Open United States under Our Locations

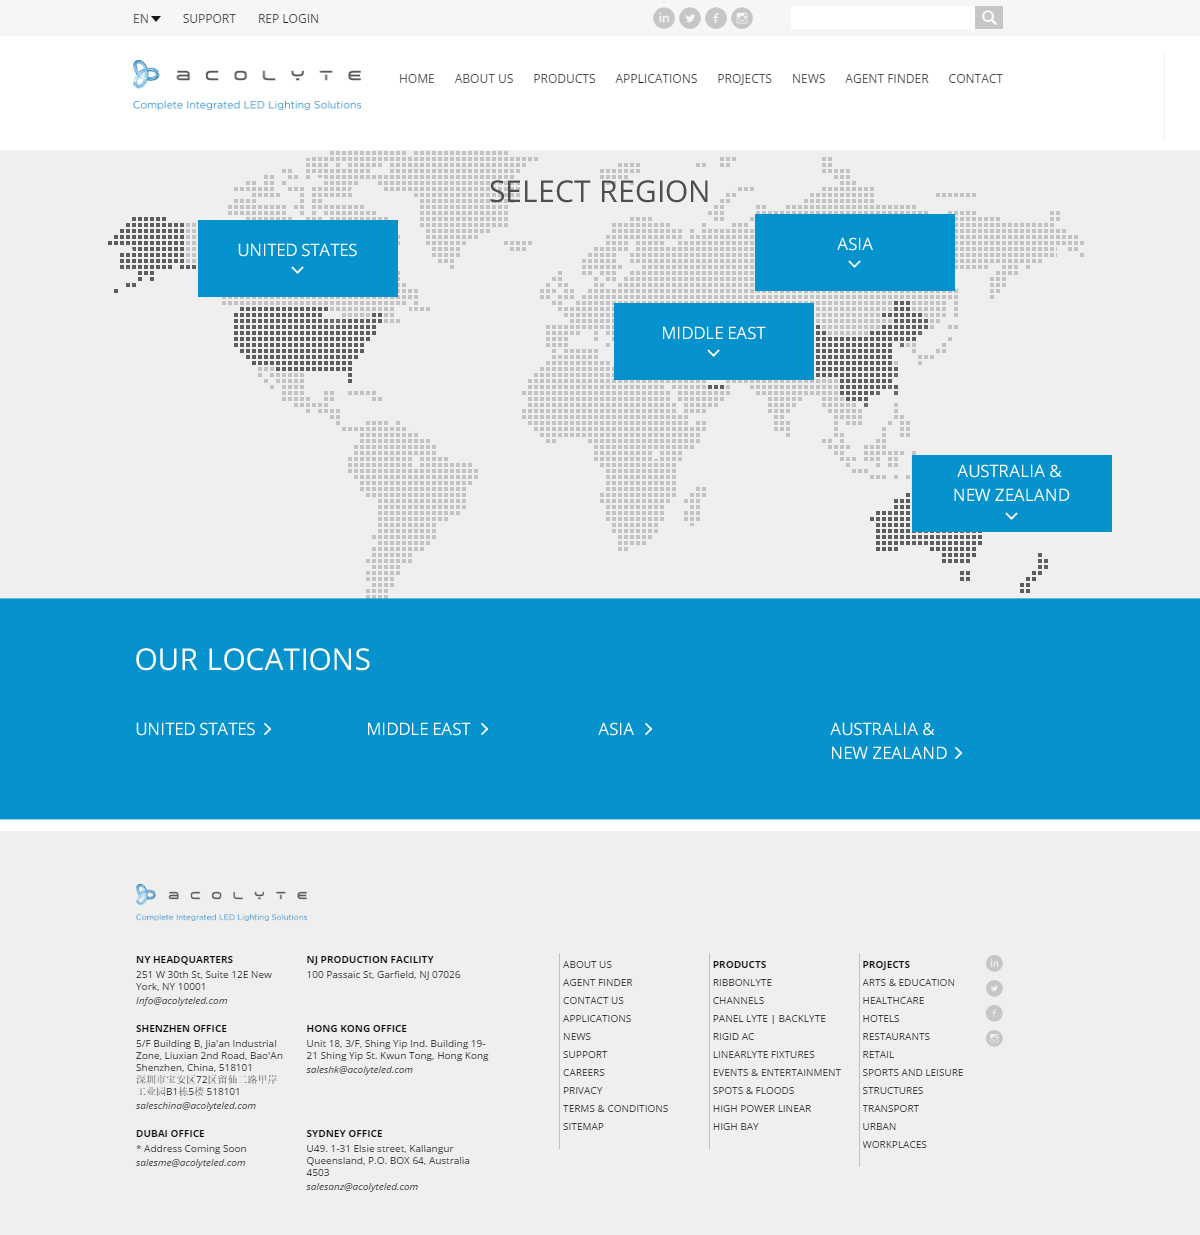click(x=204, y=729)
